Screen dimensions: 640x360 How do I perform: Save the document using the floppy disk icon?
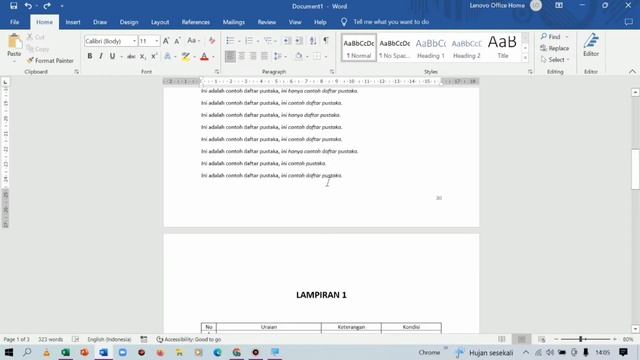tap(13, 6)
